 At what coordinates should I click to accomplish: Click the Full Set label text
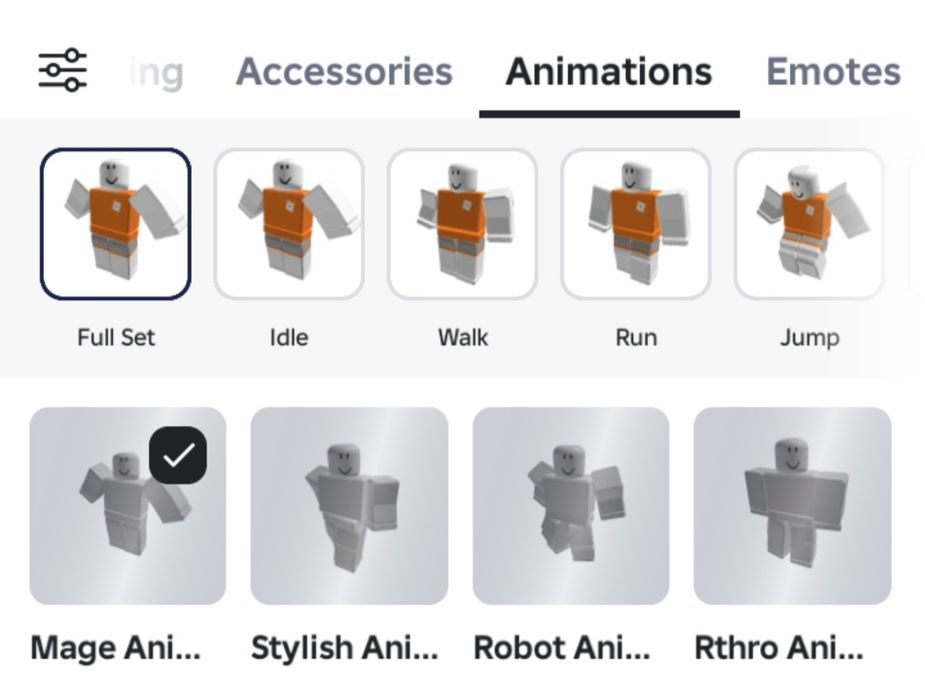tap(116, 338)
